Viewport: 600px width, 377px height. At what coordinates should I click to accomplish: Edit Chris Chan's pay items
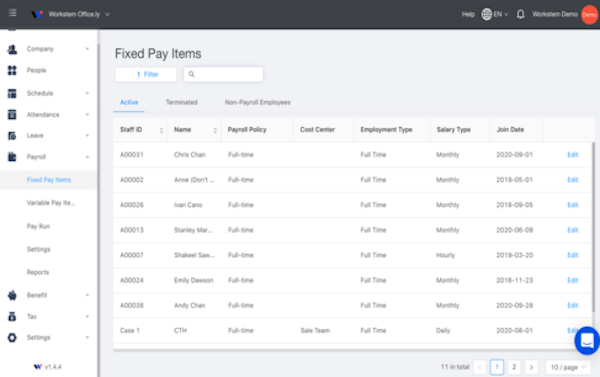click(572, 155)
